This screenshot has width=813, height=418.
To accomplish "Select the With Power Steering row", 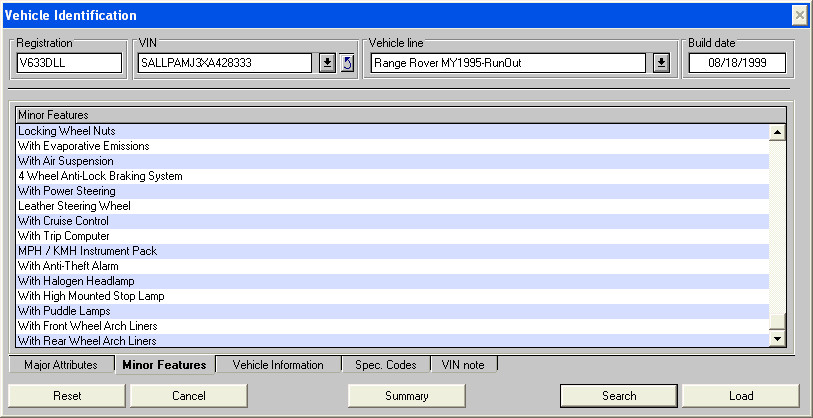I will click(x=393, y=191).
